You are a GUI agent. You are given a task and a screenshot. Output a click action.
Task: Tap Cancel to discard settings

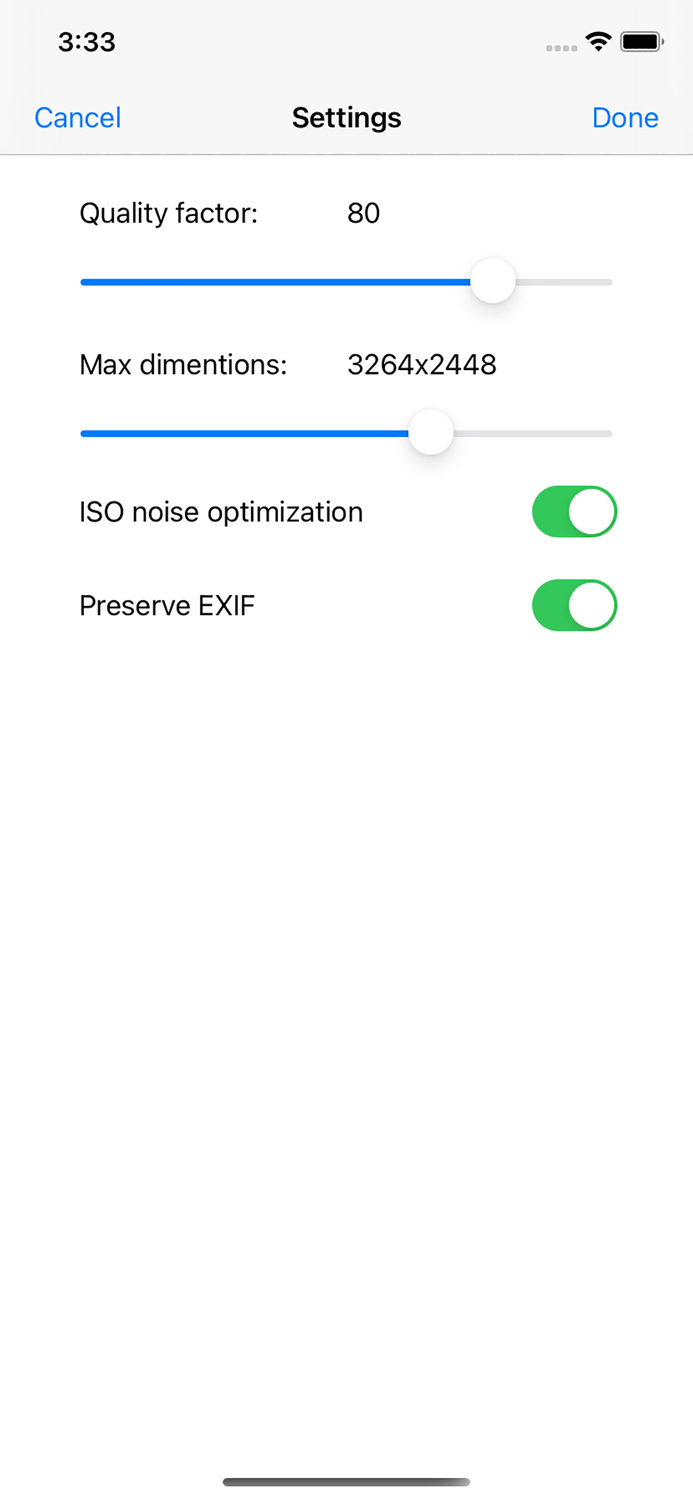[77, 117]
